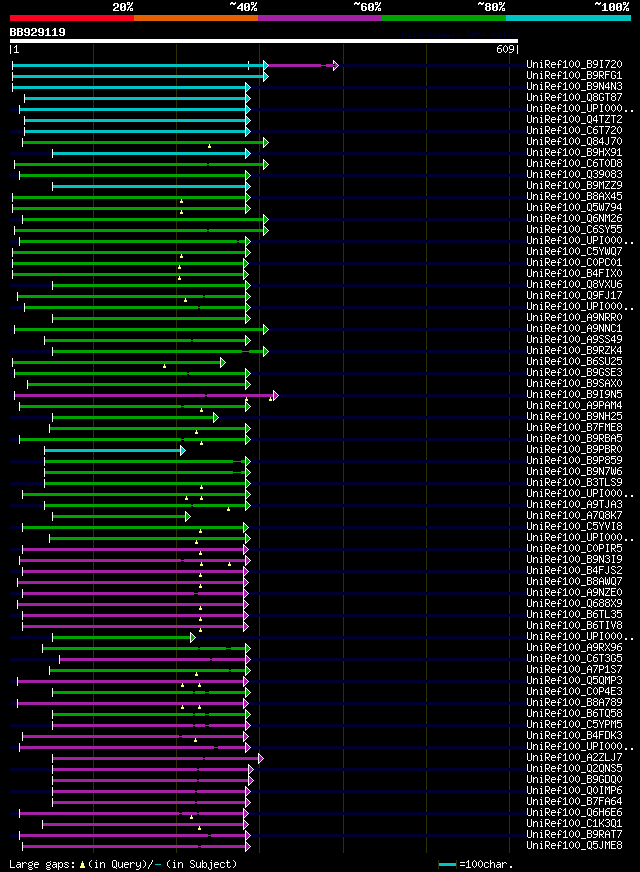Select the UniRef100_B9SAX0 label
This screenshot has width=640, height=872.
pyautogui.click(x=574, y=384)
